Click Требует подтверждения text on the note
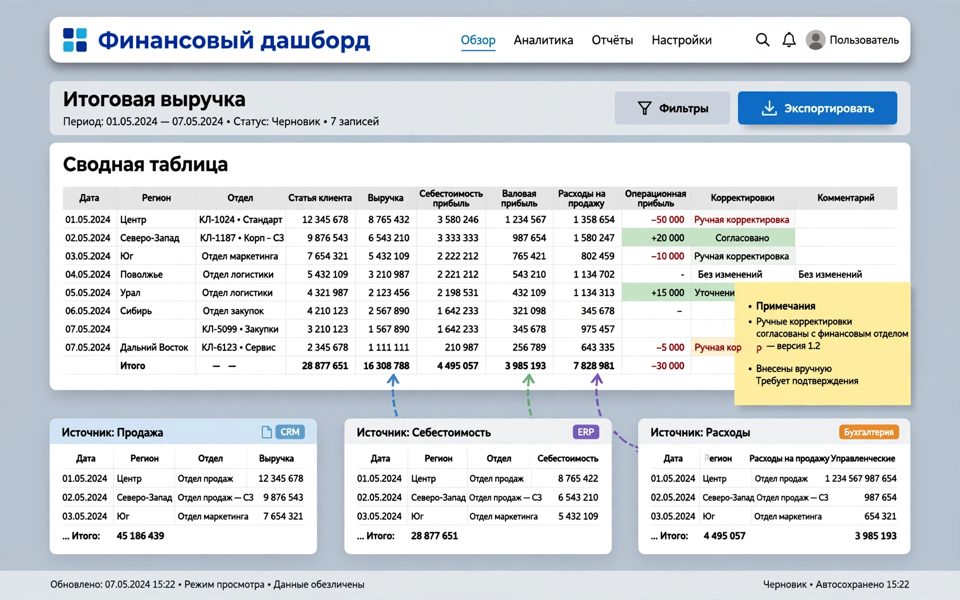 tap(807, 381)
